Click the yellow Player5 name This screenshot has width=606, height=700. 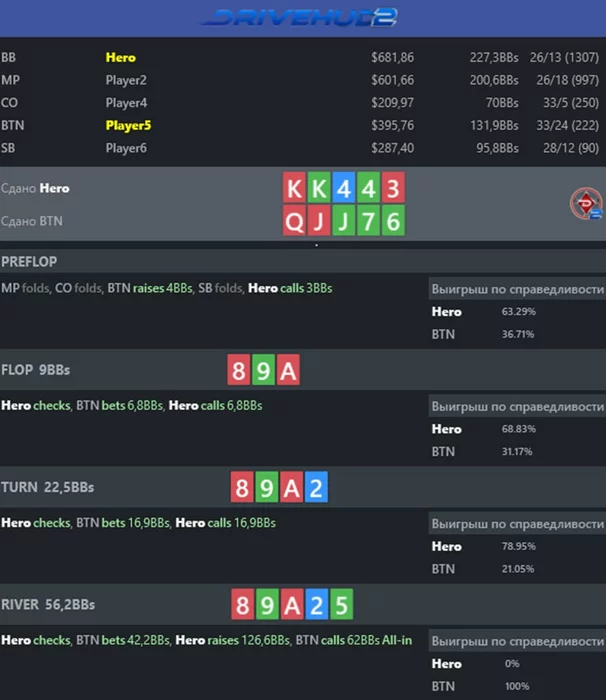[x=128, y=125]
